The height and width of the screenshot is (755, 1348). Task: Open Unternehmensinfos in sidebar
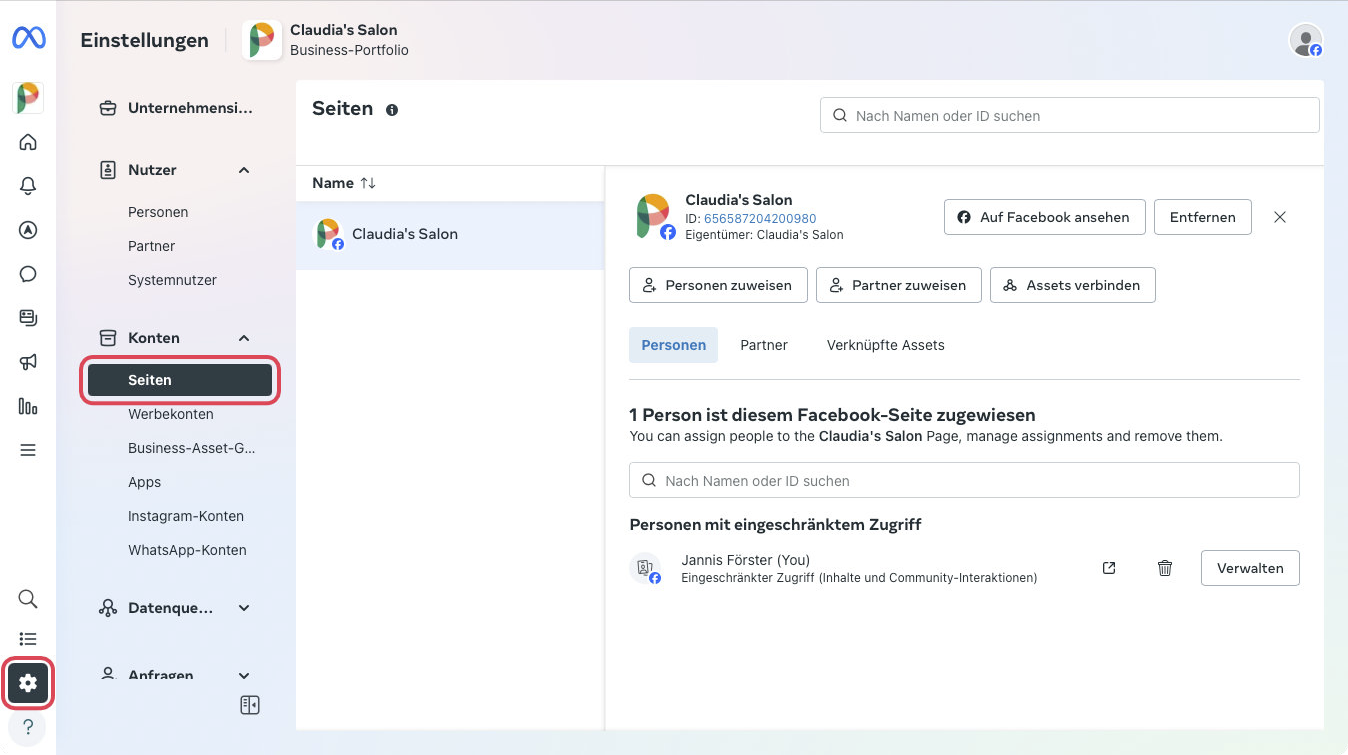pos(176,108)
